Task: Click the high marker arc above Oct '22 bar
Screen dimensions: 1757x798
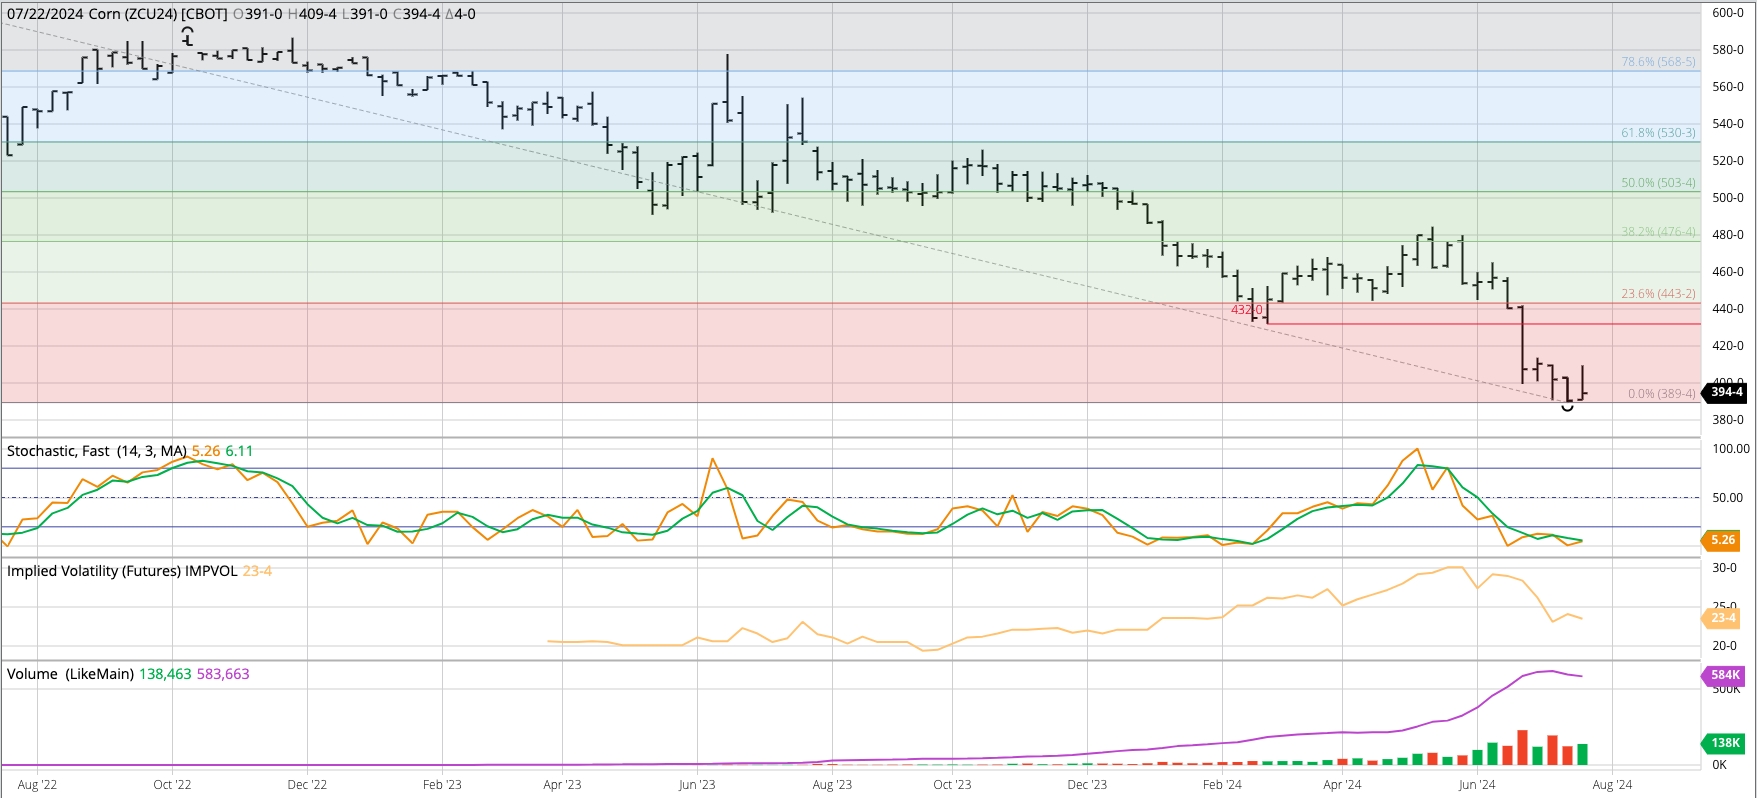Action: pyautogui.click(x=187, y=32)
